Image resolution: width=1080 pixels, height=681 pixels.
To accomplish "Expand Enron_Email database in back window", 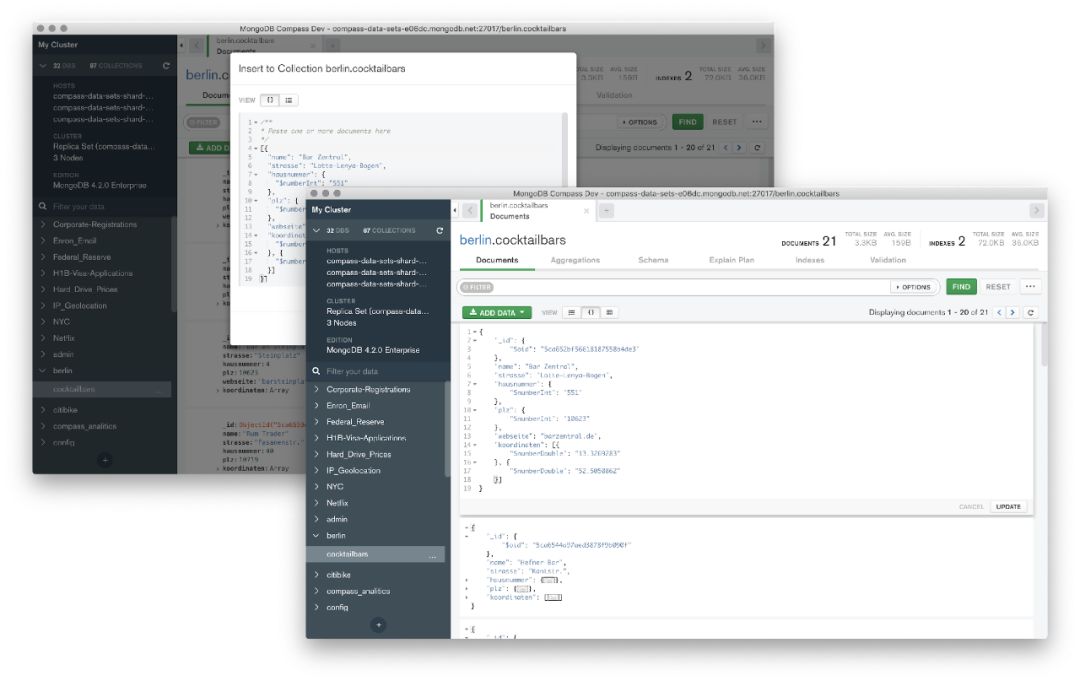I will pyautogui.click(x=43, y=241).
